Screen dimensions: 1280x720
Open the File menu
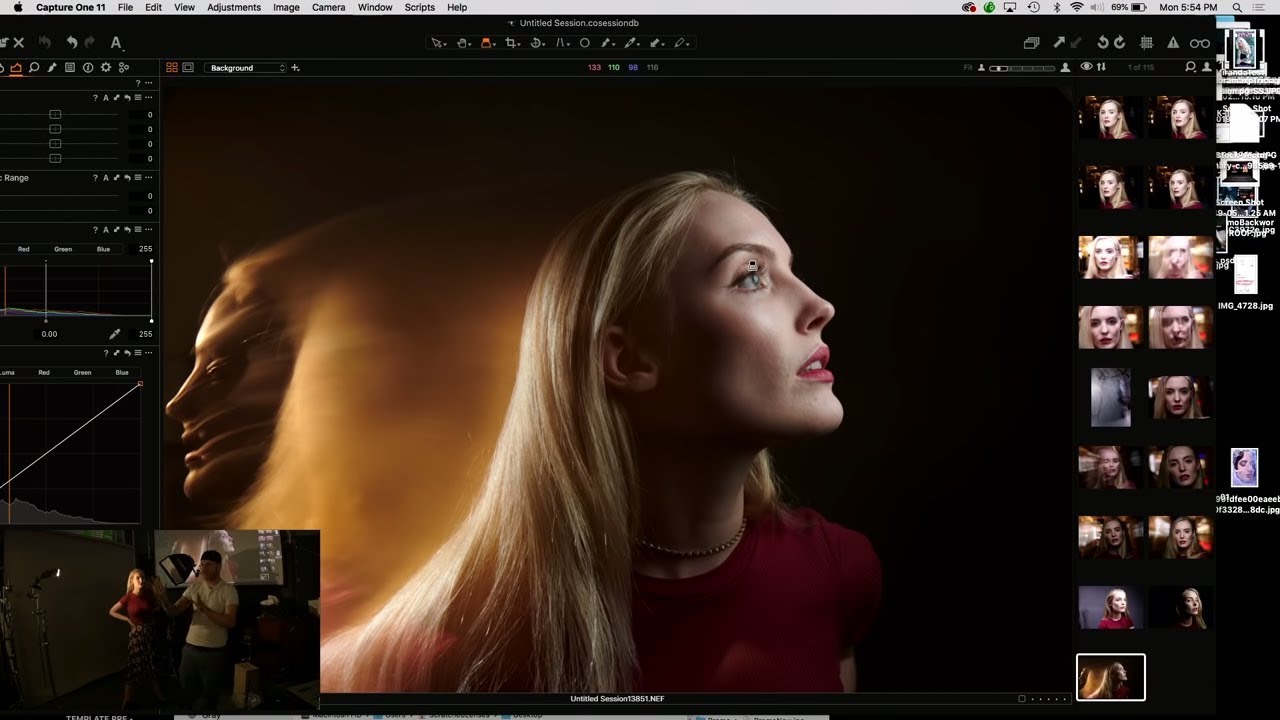pyautogui.click(x=125, y=7)
